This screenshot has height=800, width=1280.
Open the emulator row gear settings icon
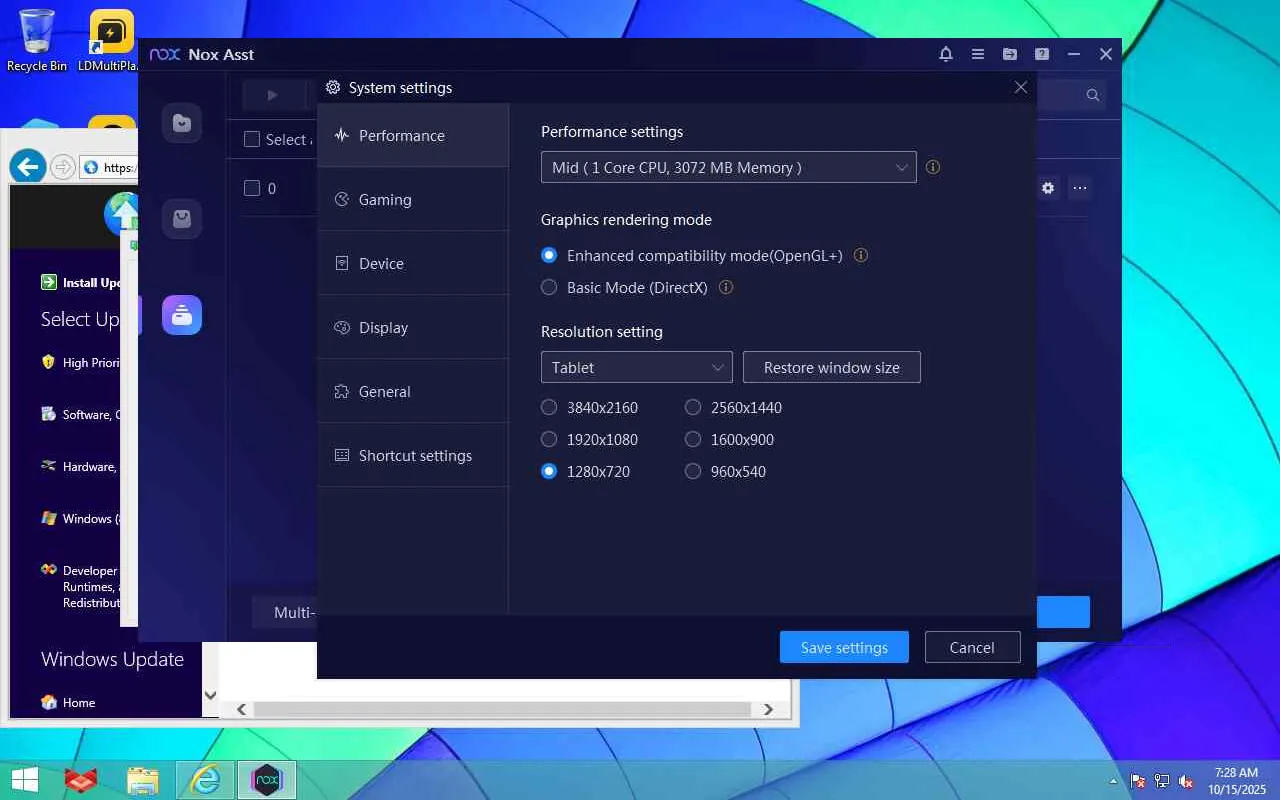(1048, 188)
